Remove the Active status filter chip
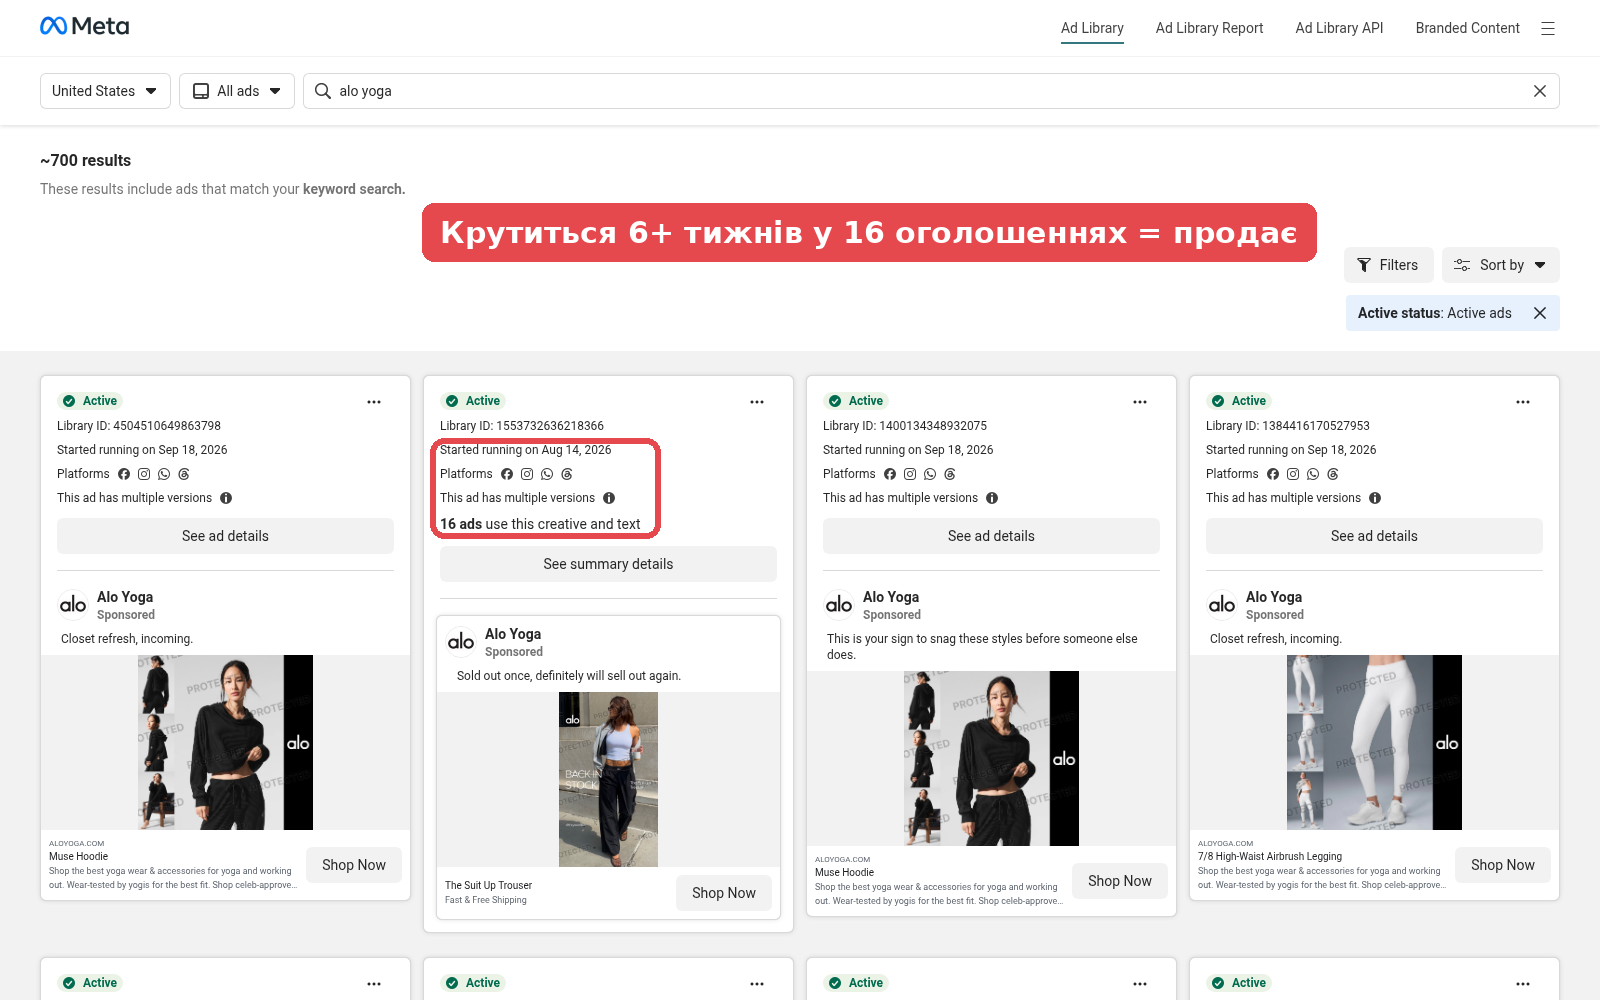 coord(1540,313)
